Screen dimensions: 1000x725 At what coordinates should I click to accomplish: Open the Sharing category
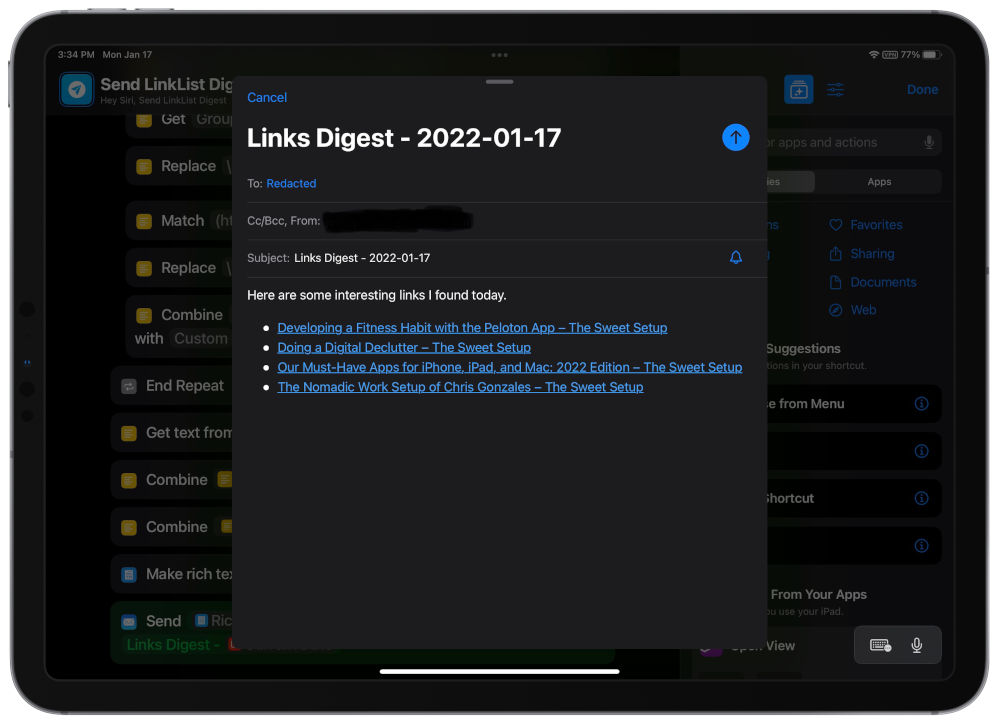(862, 254)
